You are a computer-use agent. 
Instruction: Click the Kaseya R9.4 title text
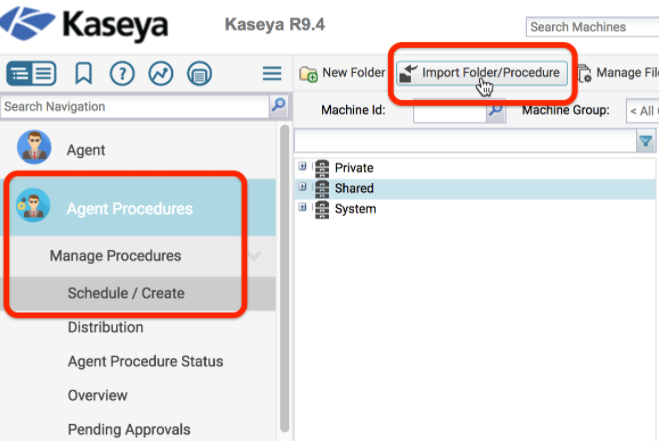coord(275,24)
